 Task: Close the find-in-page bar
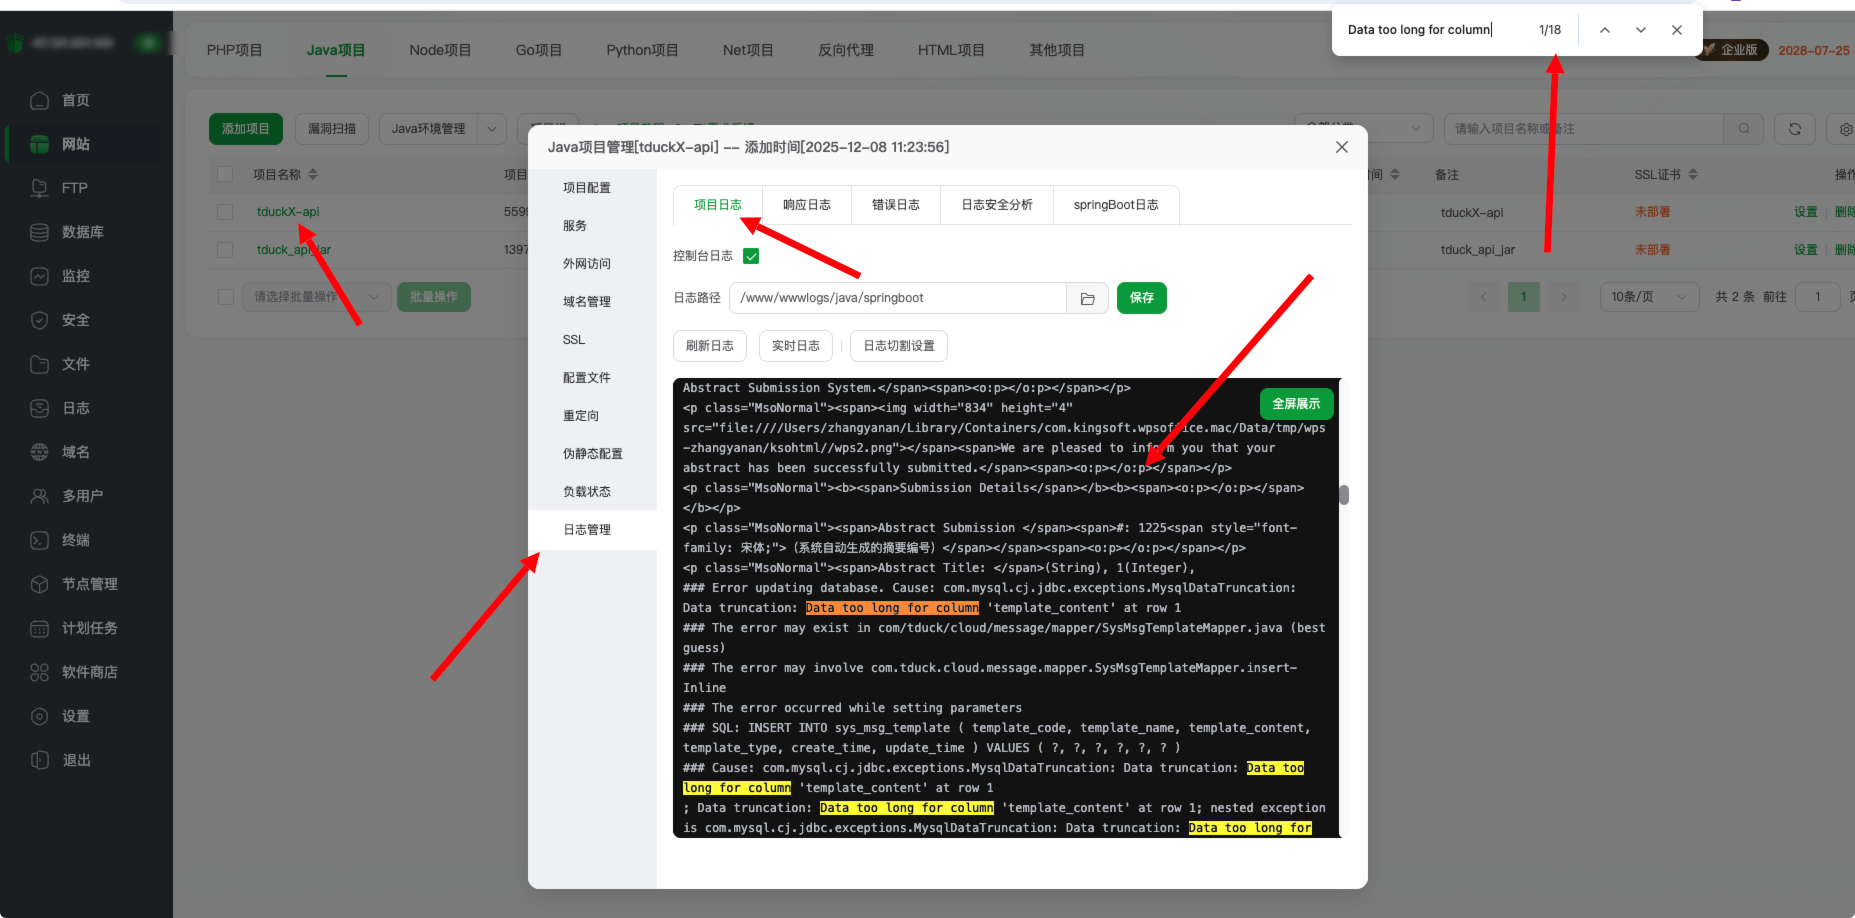tap(1677, 30)
